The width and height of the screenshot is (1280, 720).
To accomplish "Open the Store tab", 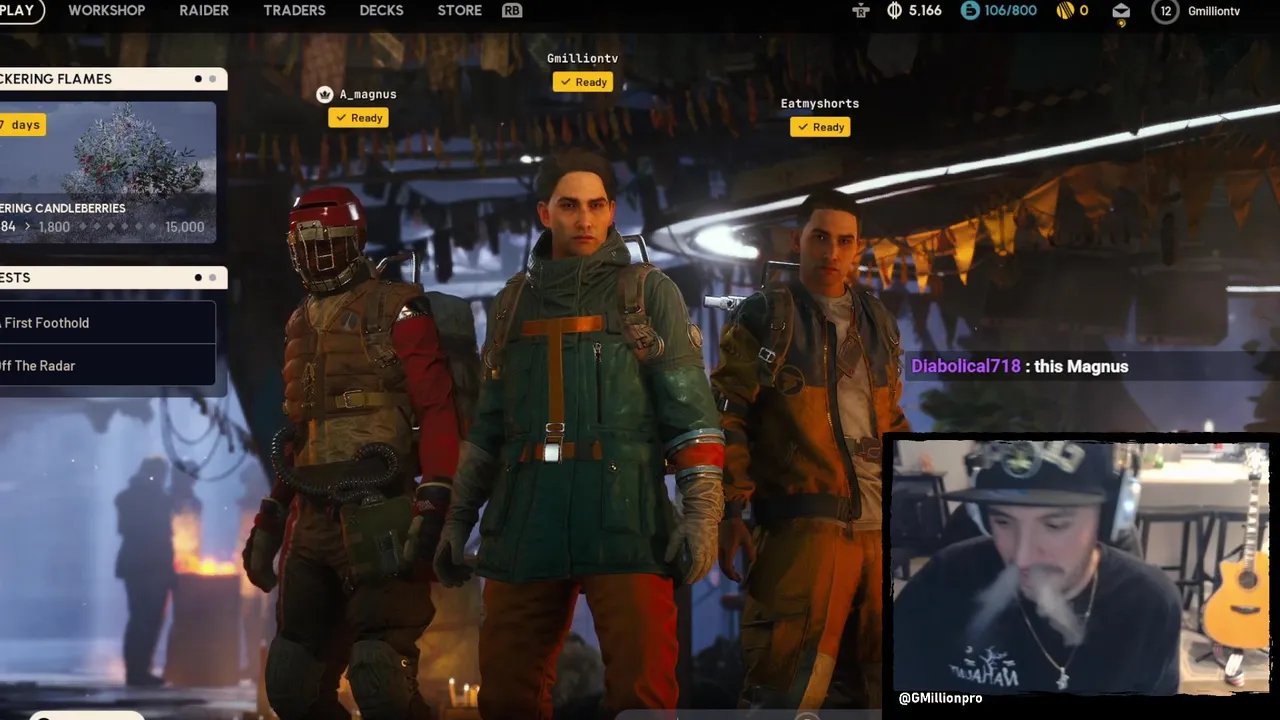I will [460, 10].
